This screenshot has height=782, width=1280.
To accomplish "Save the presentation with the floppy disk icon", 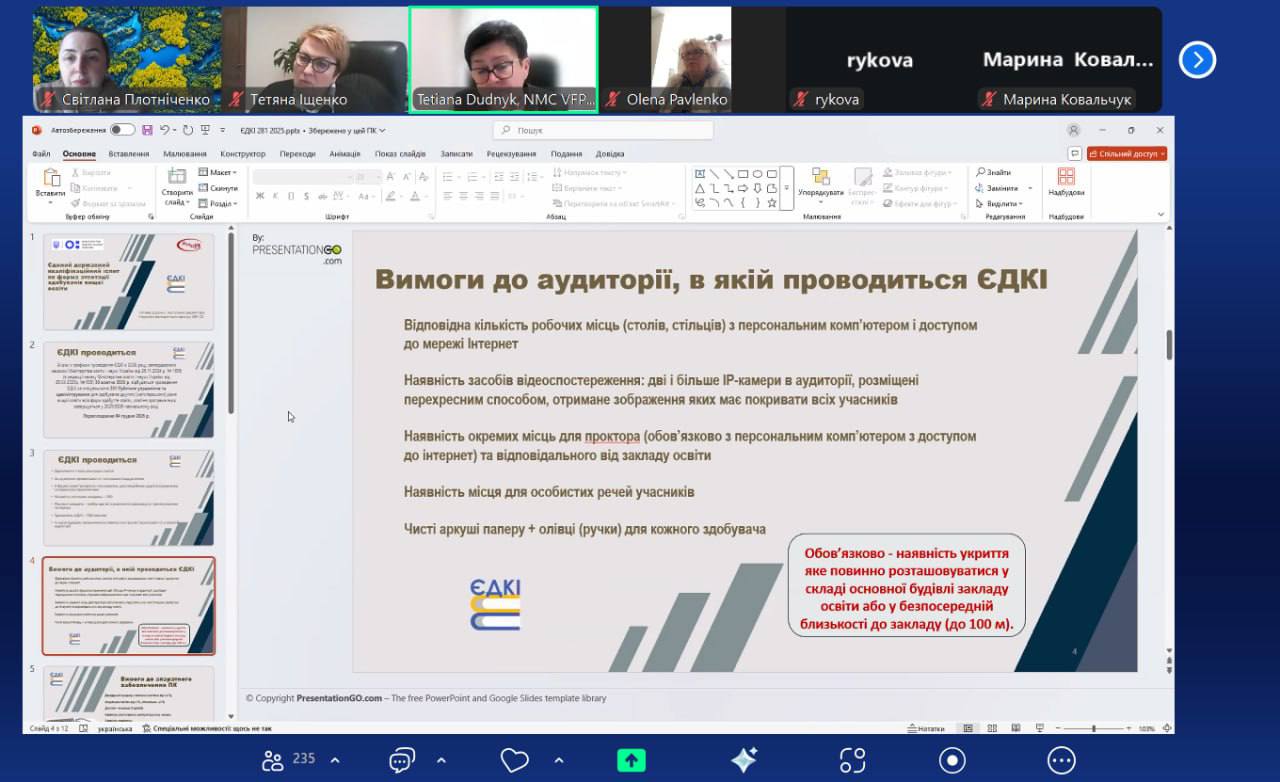I will pyautogui.click(x=147, y=130).
